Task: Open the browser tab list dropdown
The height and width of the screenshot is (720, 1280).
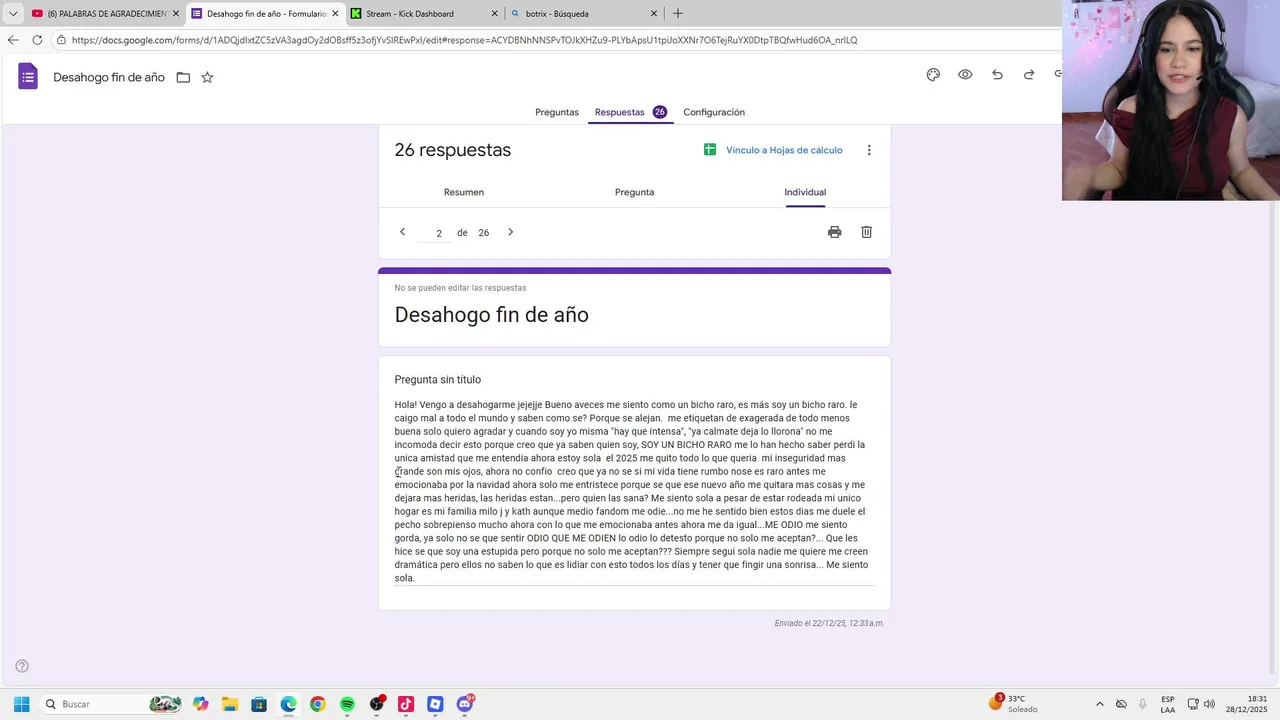Action: pyautogui.click(x=13, y=14)
